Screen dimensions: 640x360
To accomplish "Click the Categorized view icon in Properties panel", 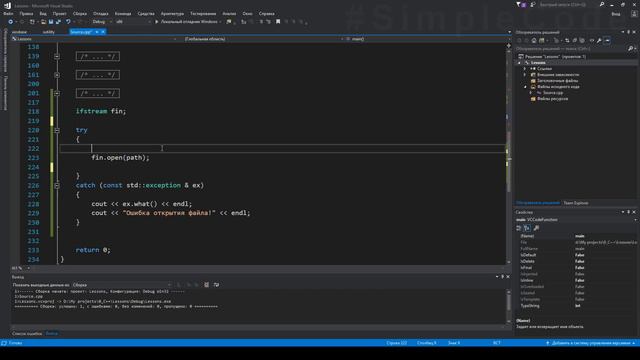I will tap(518, 228).
